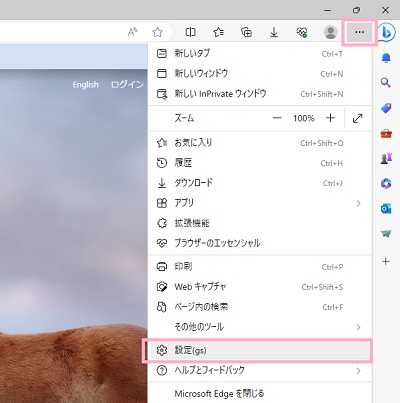Select 新しいウィンドウ menu item

(x=260, y=73)
